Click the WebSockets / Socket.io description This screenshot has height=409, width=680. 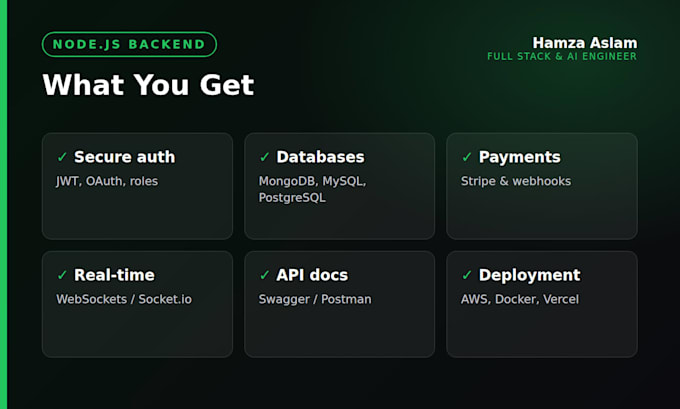point(124,299)
